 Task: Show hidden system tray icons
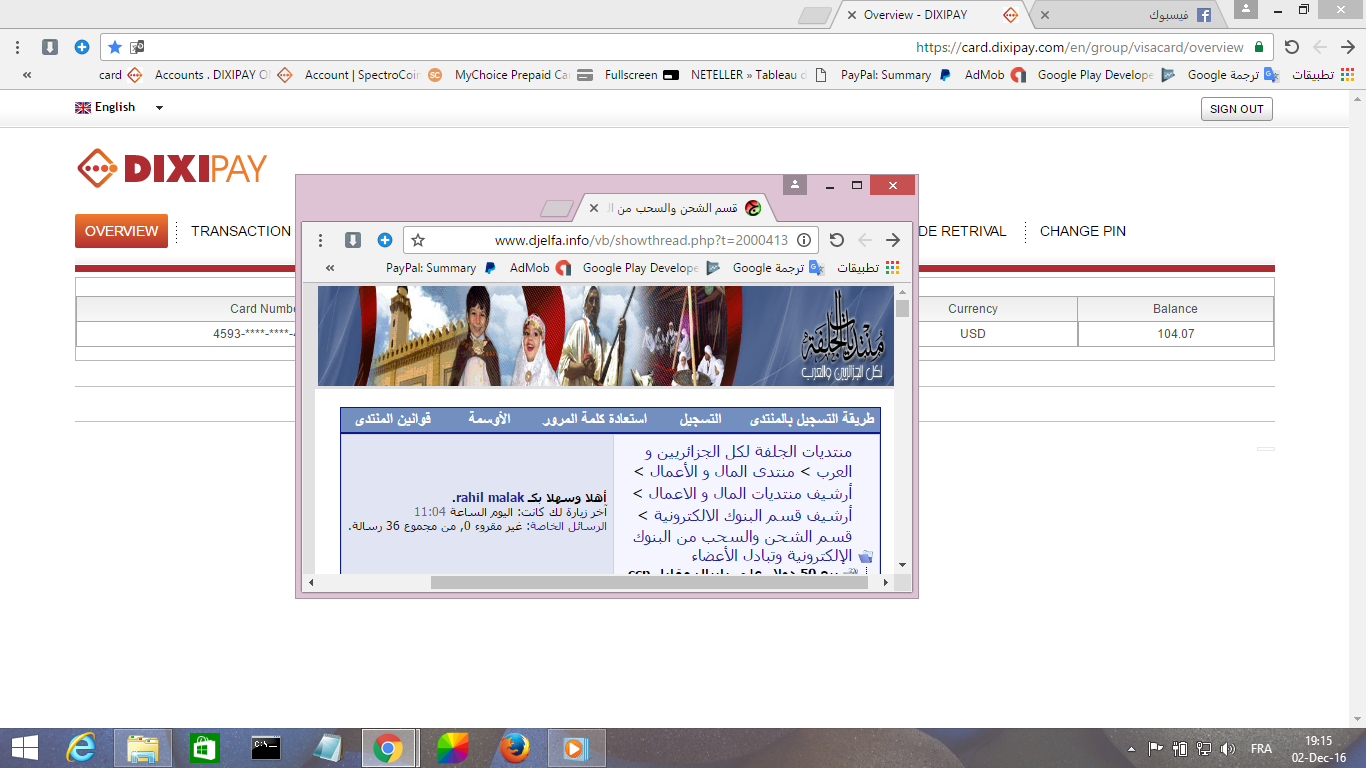pos(1131,749)
